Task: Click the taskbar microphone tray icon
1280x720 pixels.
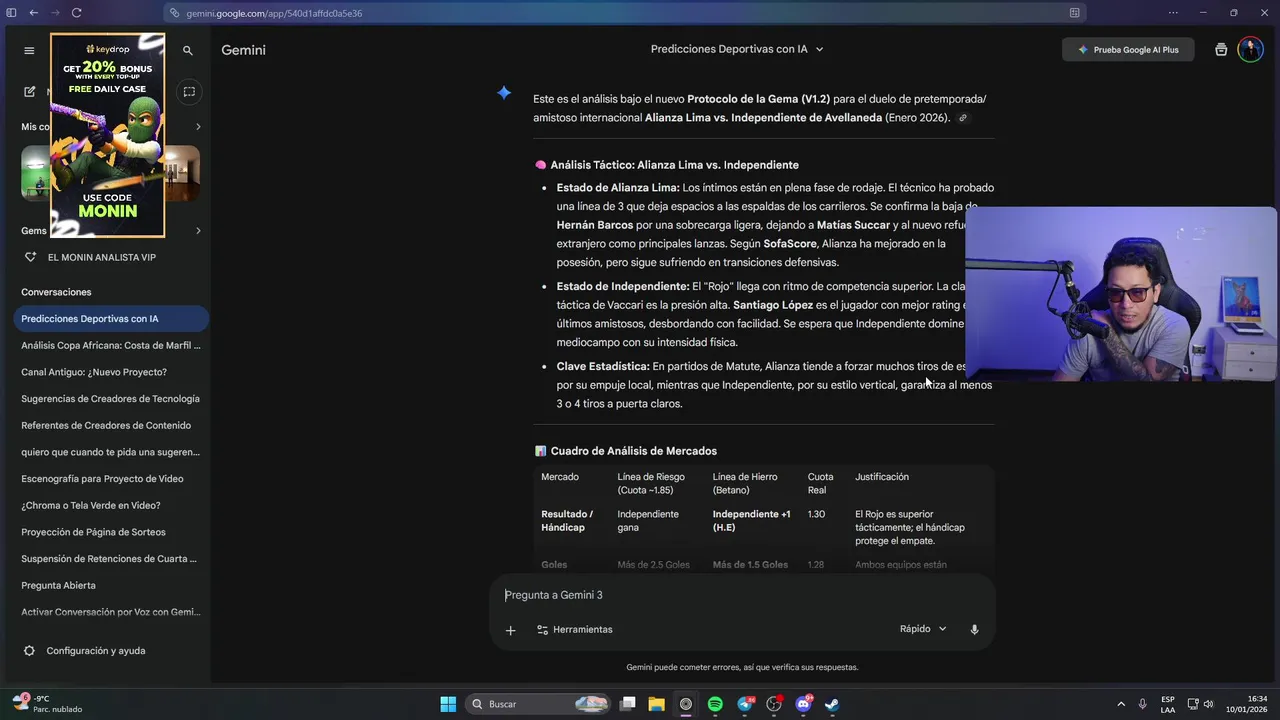Action: 1142,704
